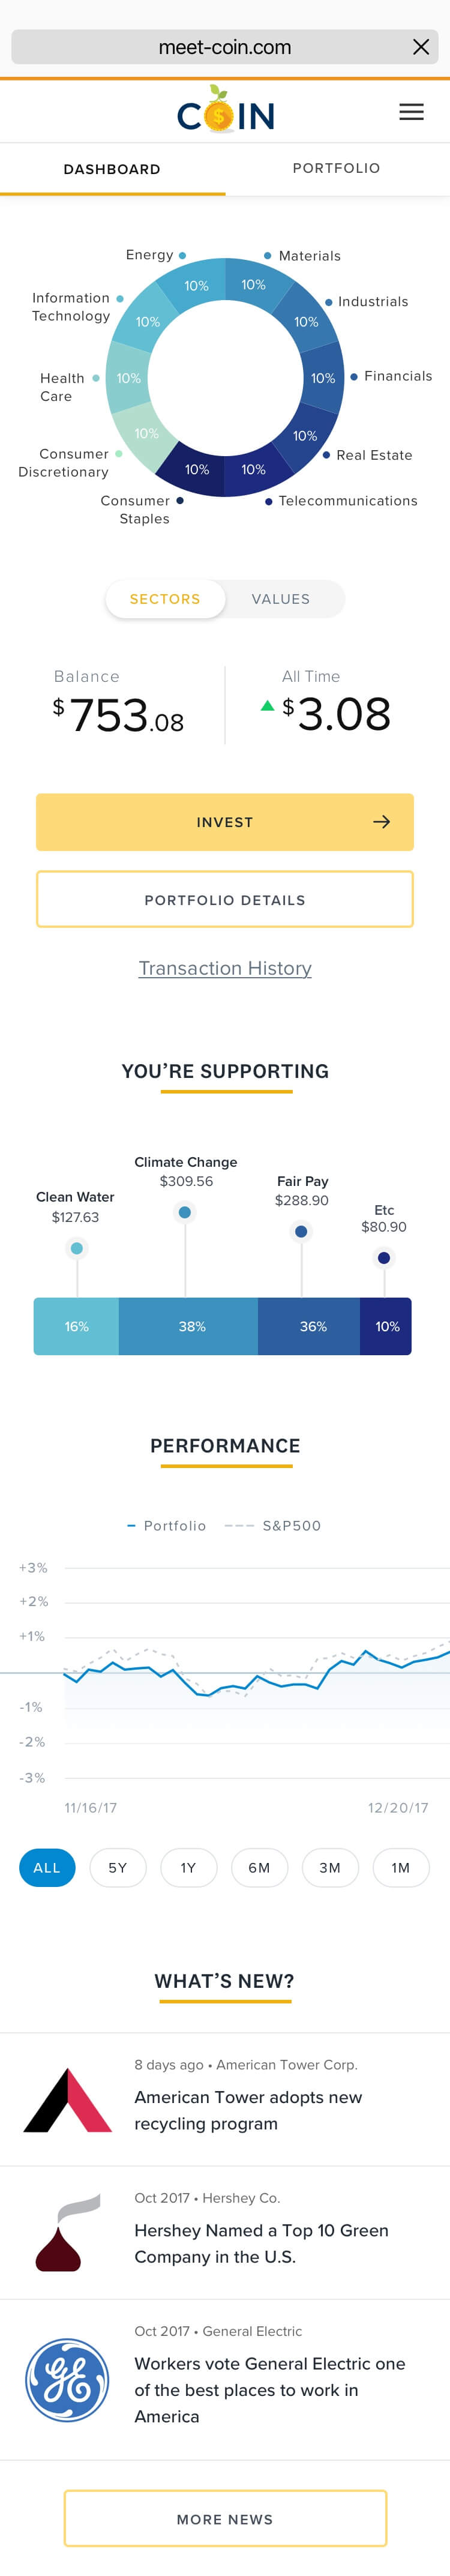Image resolution: width=450 pixels, height=2576 pixels.
Task: Close the meet-coin.com browser bar
Action: tap(421, 47)
